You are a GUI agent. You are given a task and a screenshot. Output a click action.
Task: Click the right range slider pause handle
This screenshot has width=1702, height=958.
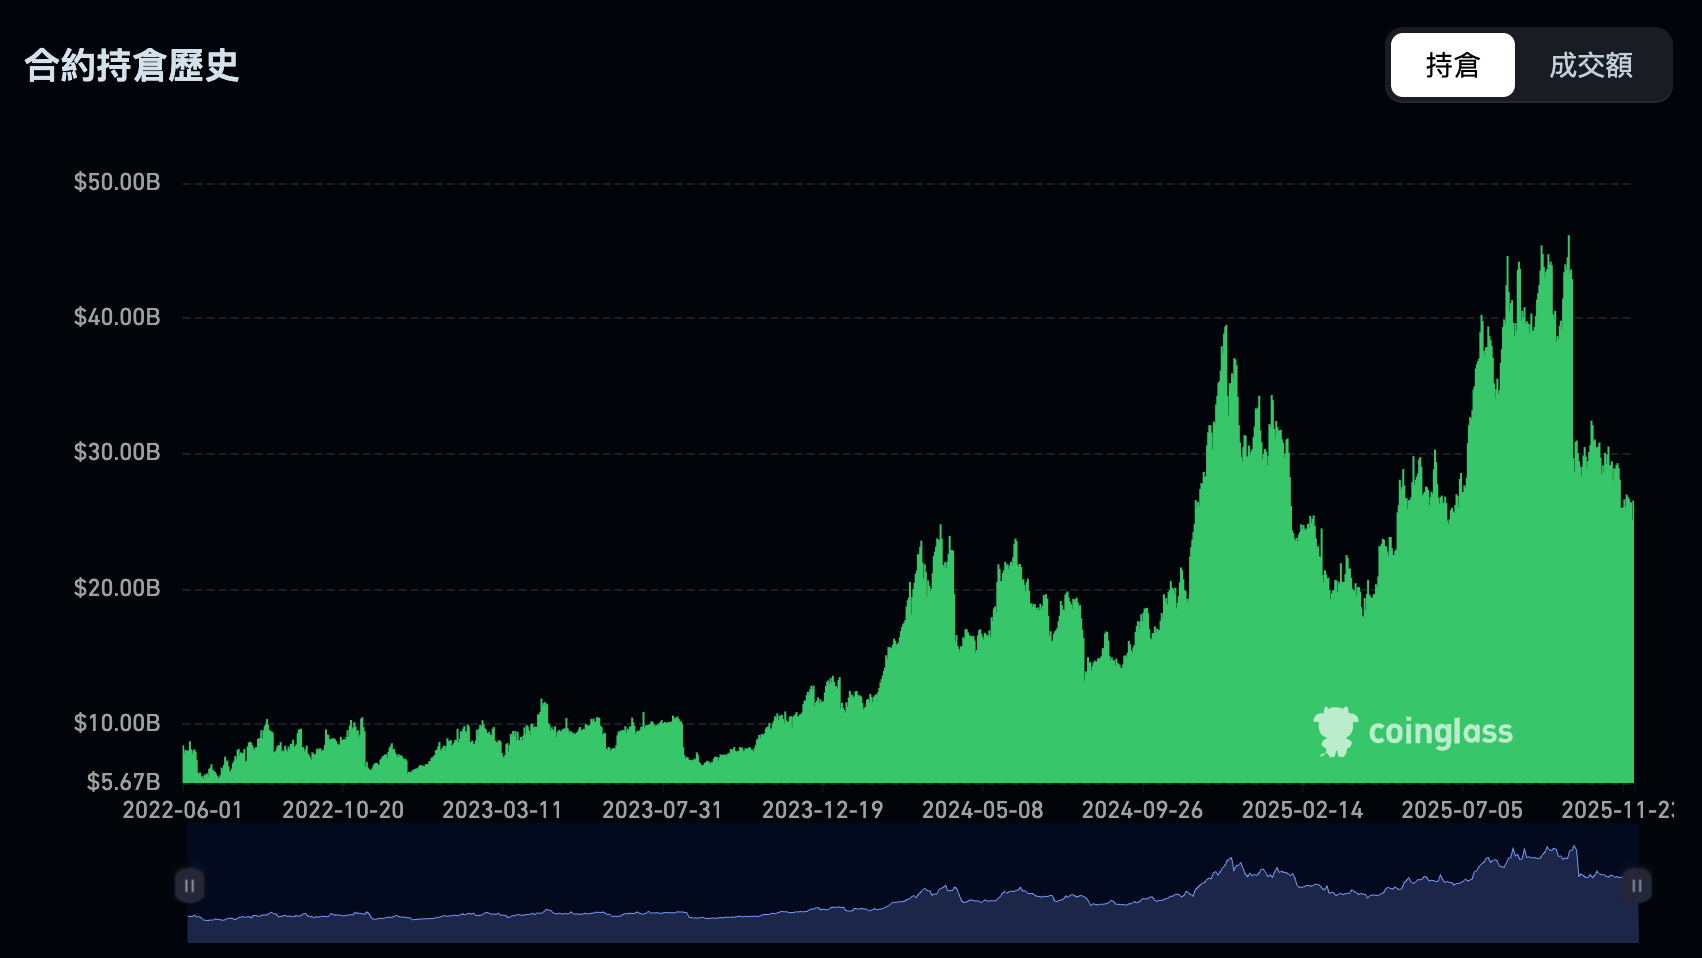(1636, 885)
